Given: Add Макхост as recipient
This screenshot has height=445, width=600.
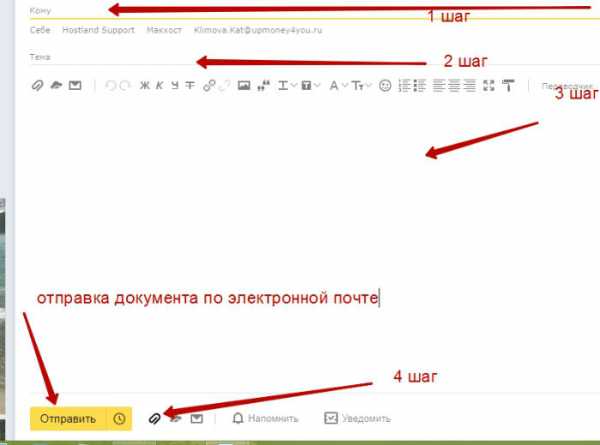Looking at the screenshot, I should click(x=164, y=30).
